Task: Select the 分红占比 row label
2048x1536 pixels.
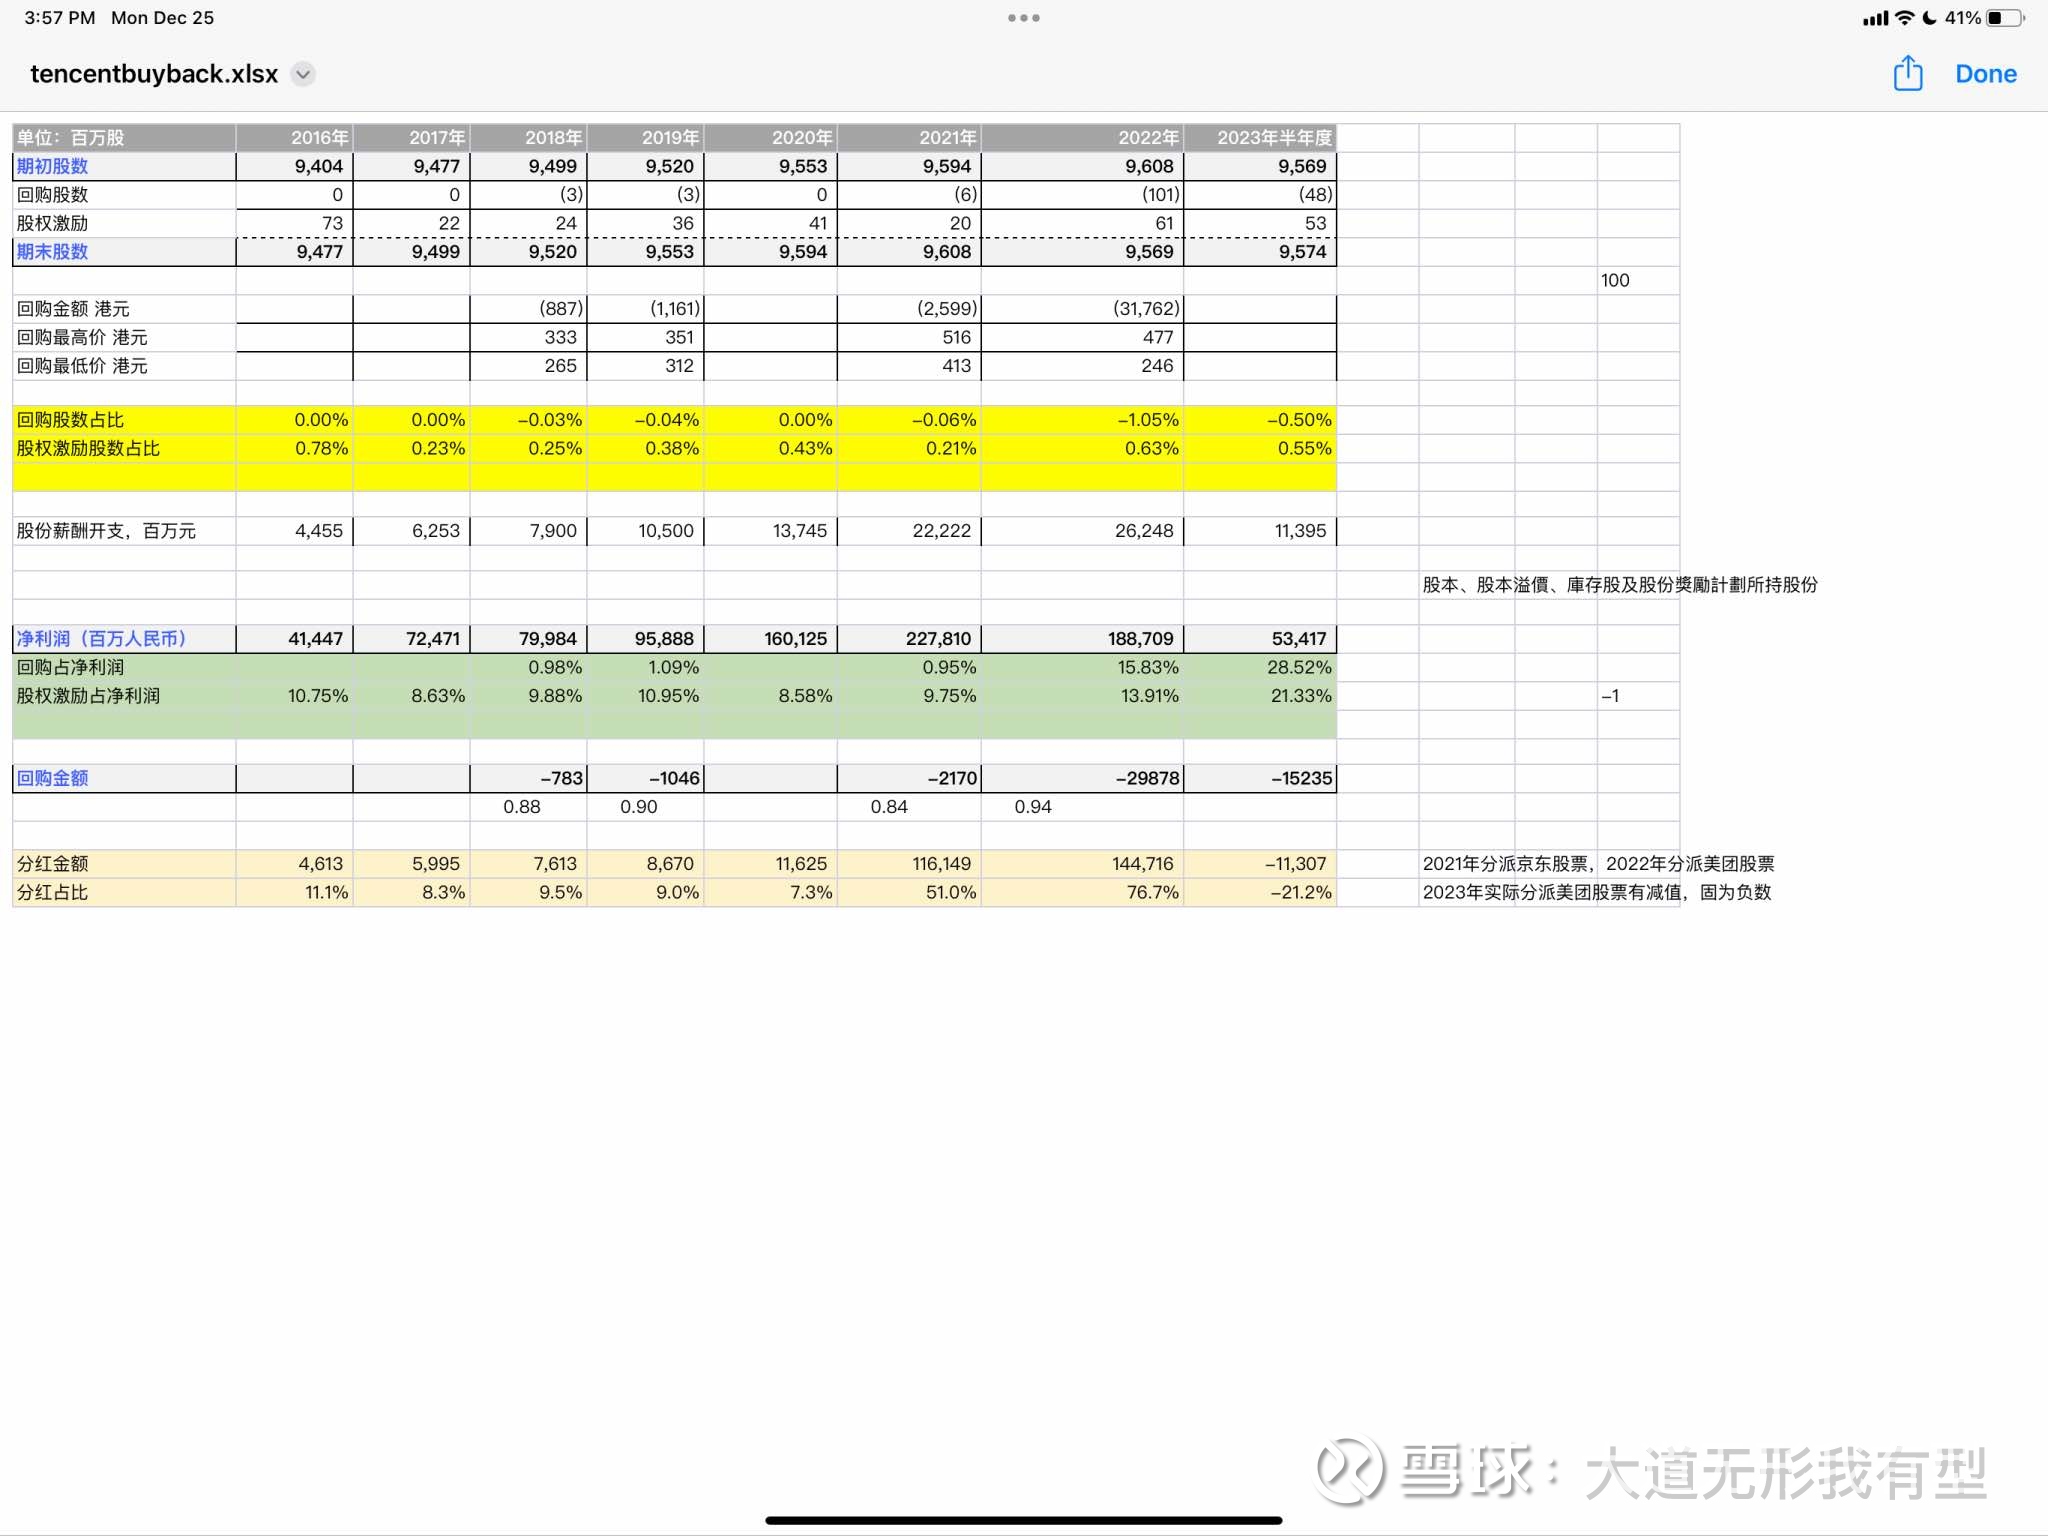Action: pyautogui.click(x=124, y=892)
